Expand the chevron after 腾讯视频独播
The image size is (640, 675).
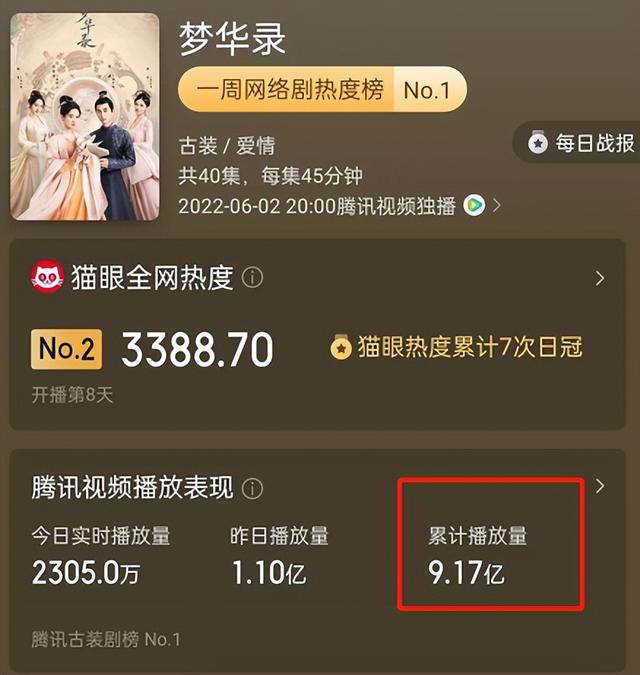tap(497, 206)
